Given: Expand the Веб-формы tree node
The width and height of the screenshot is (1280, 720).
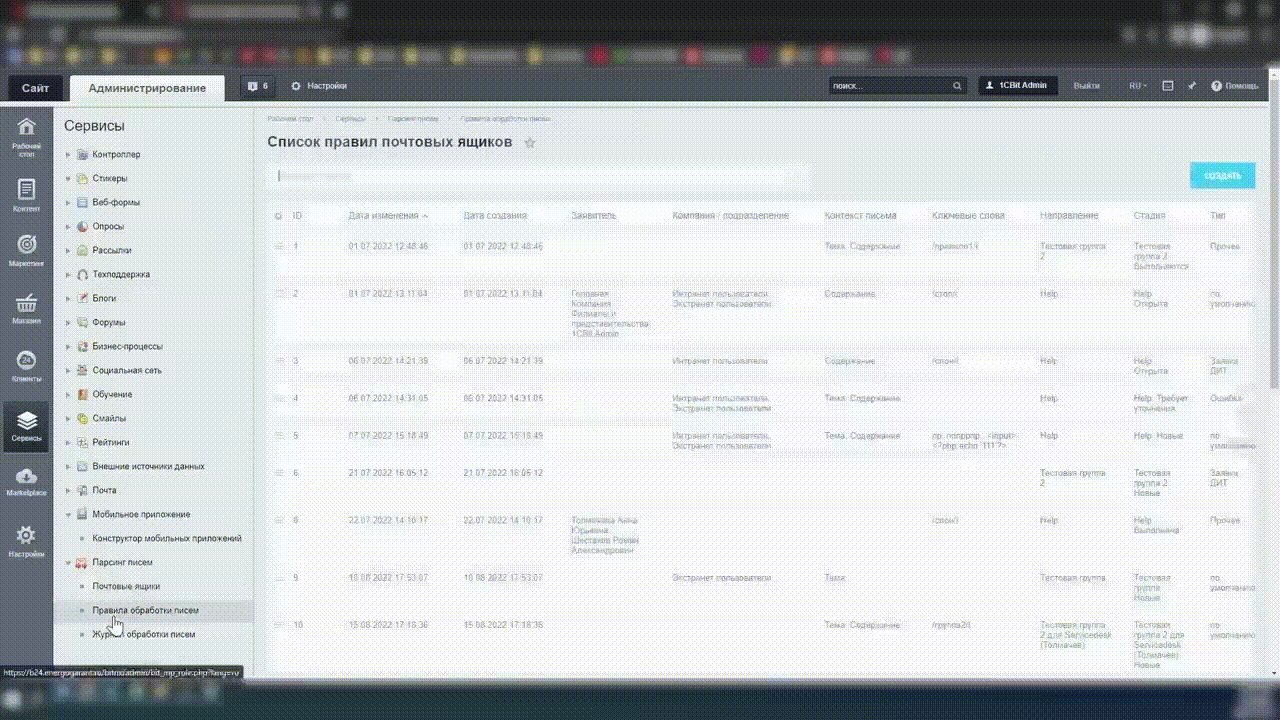Looking at the screenshot, I should point(68,203).
